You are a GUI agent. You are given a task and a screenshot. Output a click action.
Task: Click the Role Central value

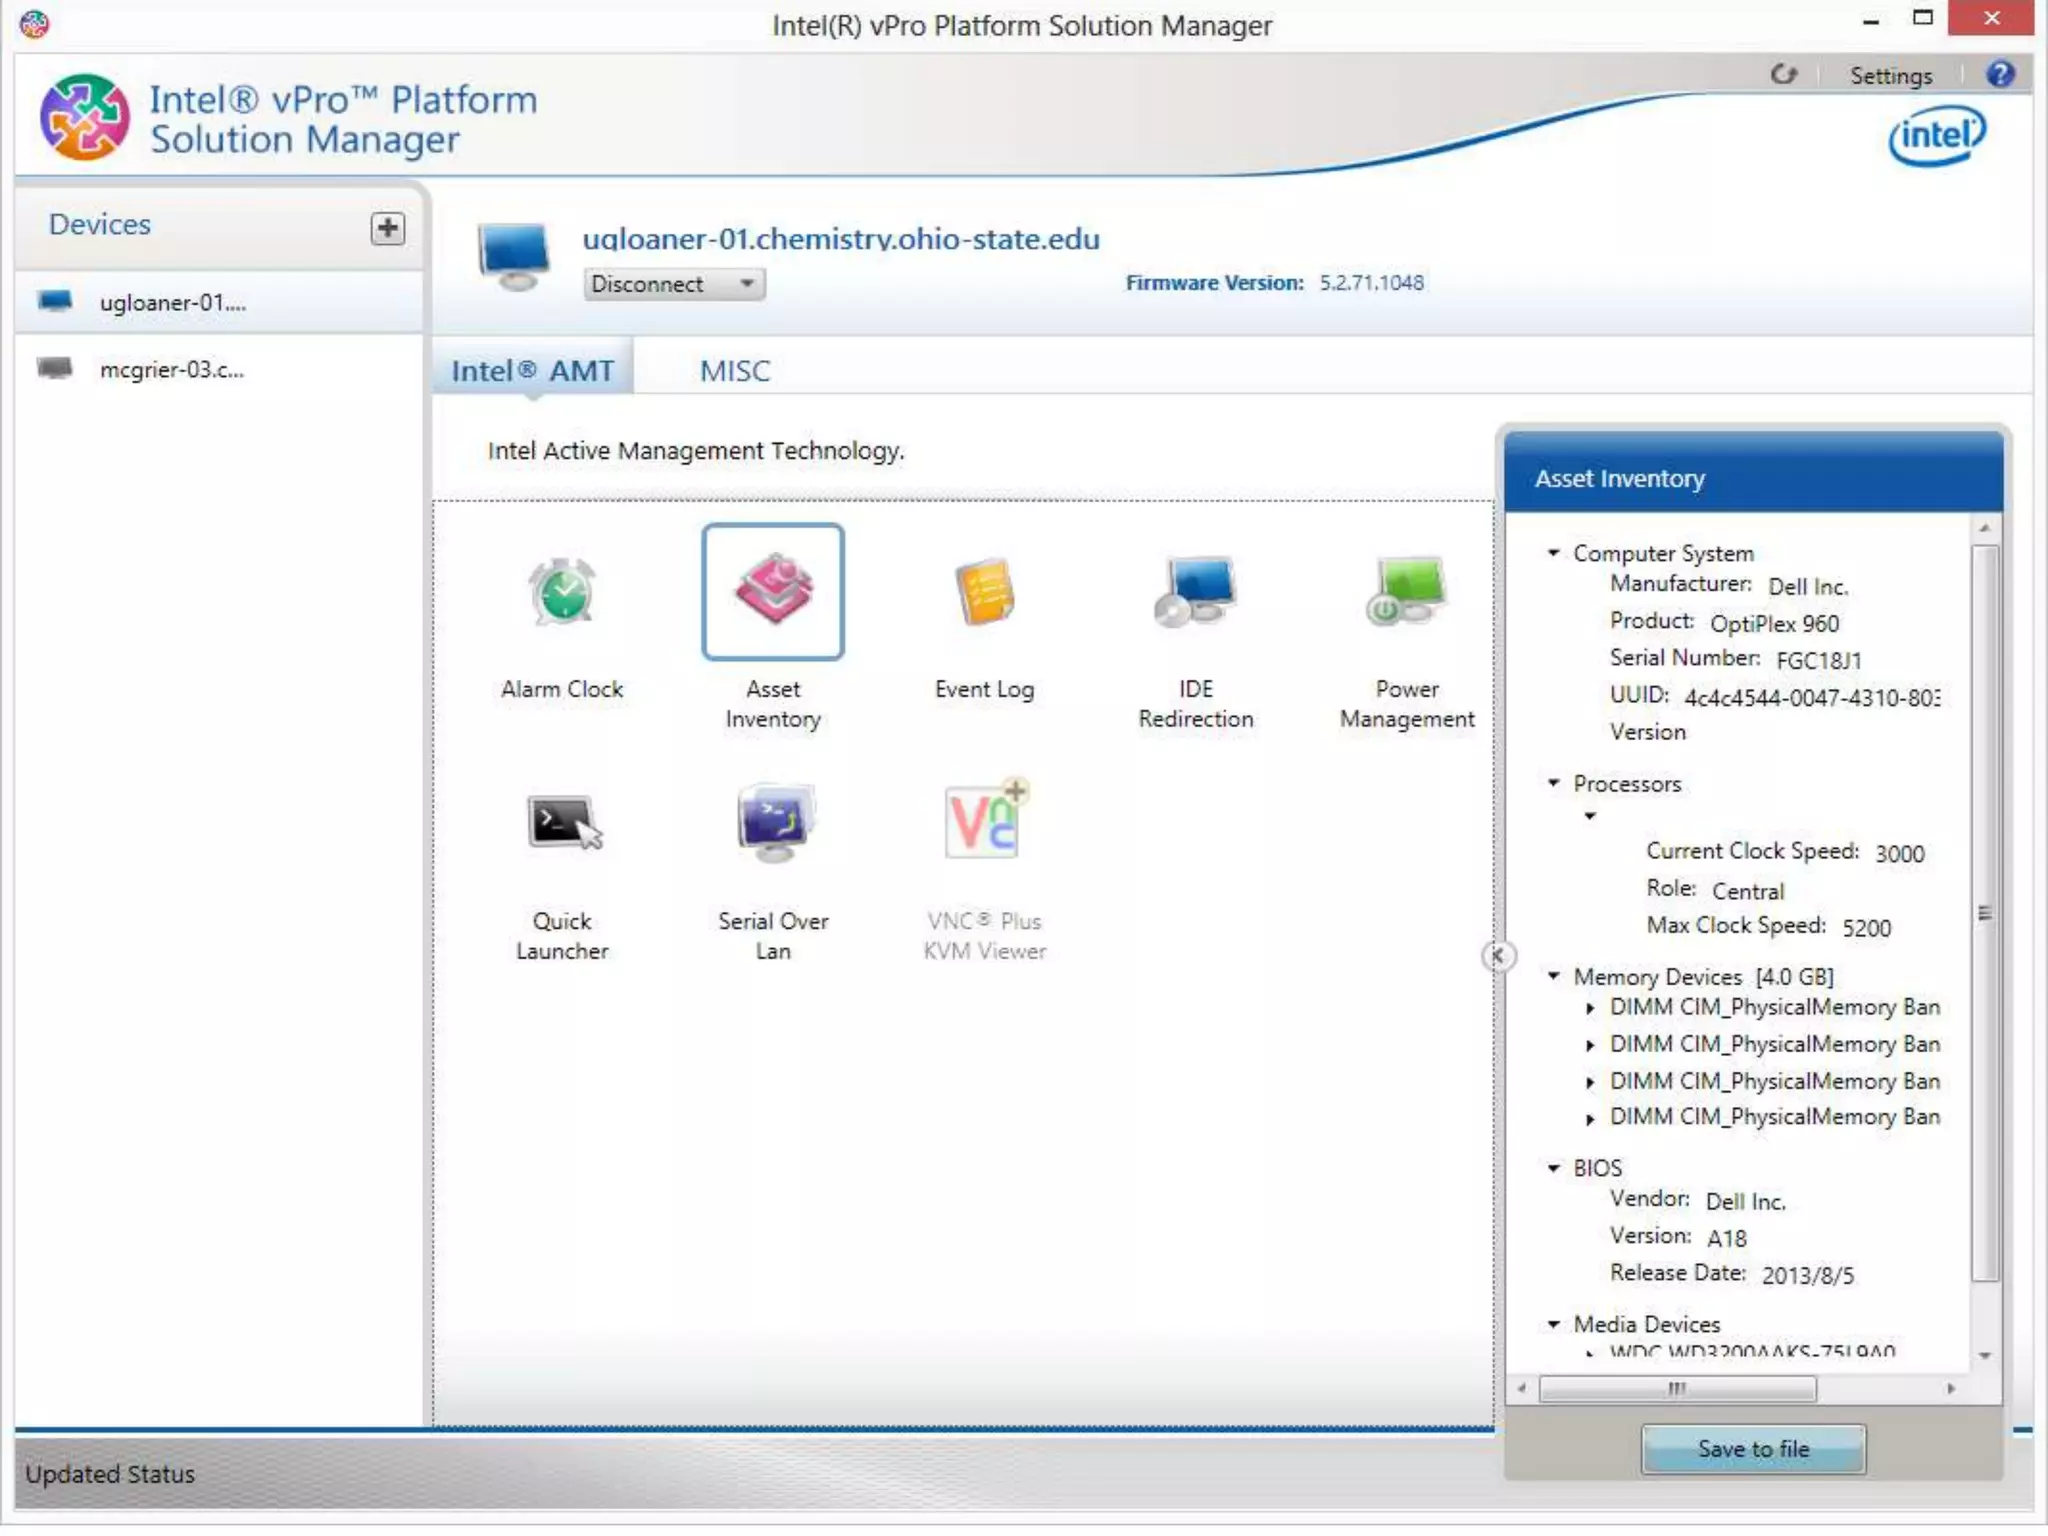click(1747, 891)
